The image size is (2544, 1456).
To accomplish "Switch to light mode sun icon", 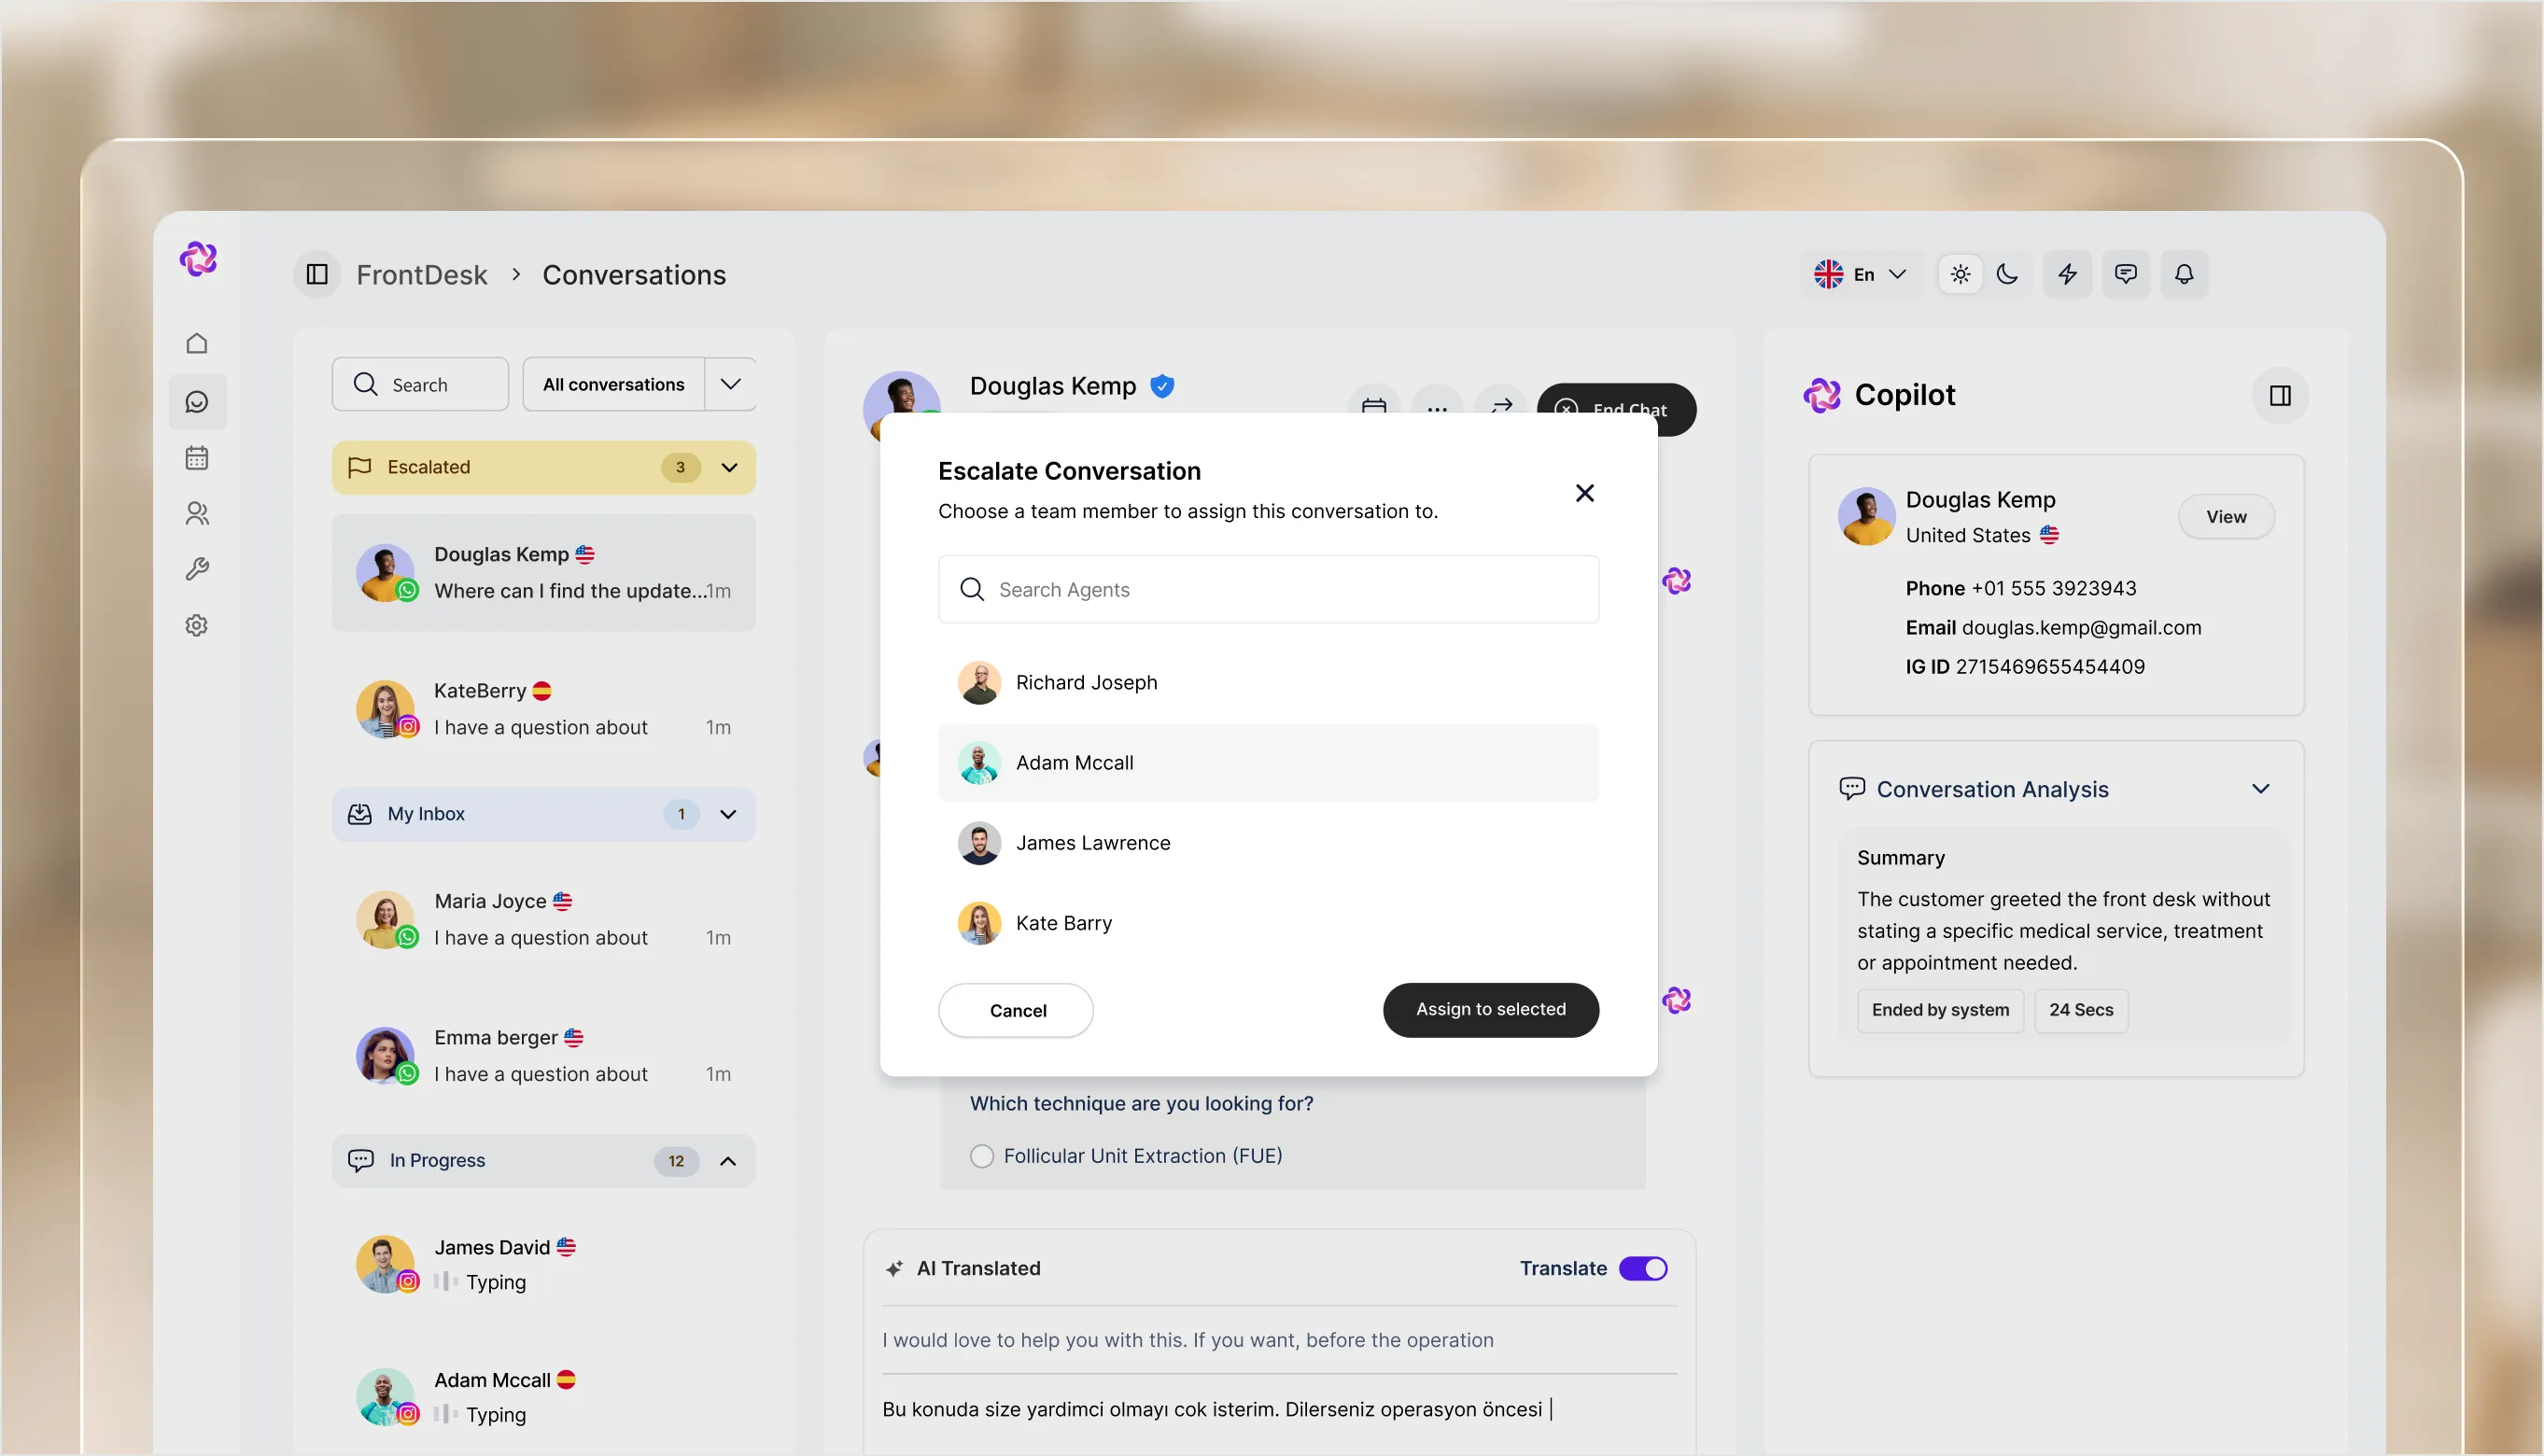I will click(x=1960, y=274).
